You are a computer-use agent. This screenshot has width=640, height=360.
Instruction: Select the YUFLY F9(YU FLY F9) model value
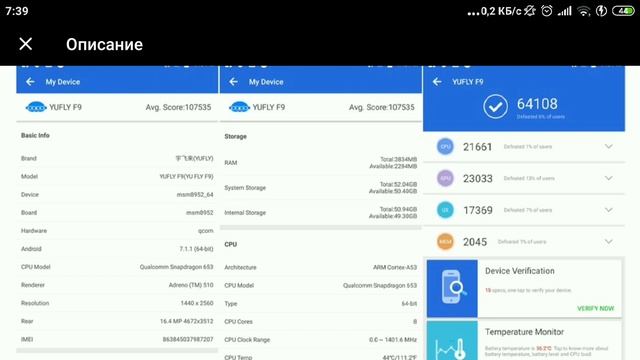coord(186,176)
